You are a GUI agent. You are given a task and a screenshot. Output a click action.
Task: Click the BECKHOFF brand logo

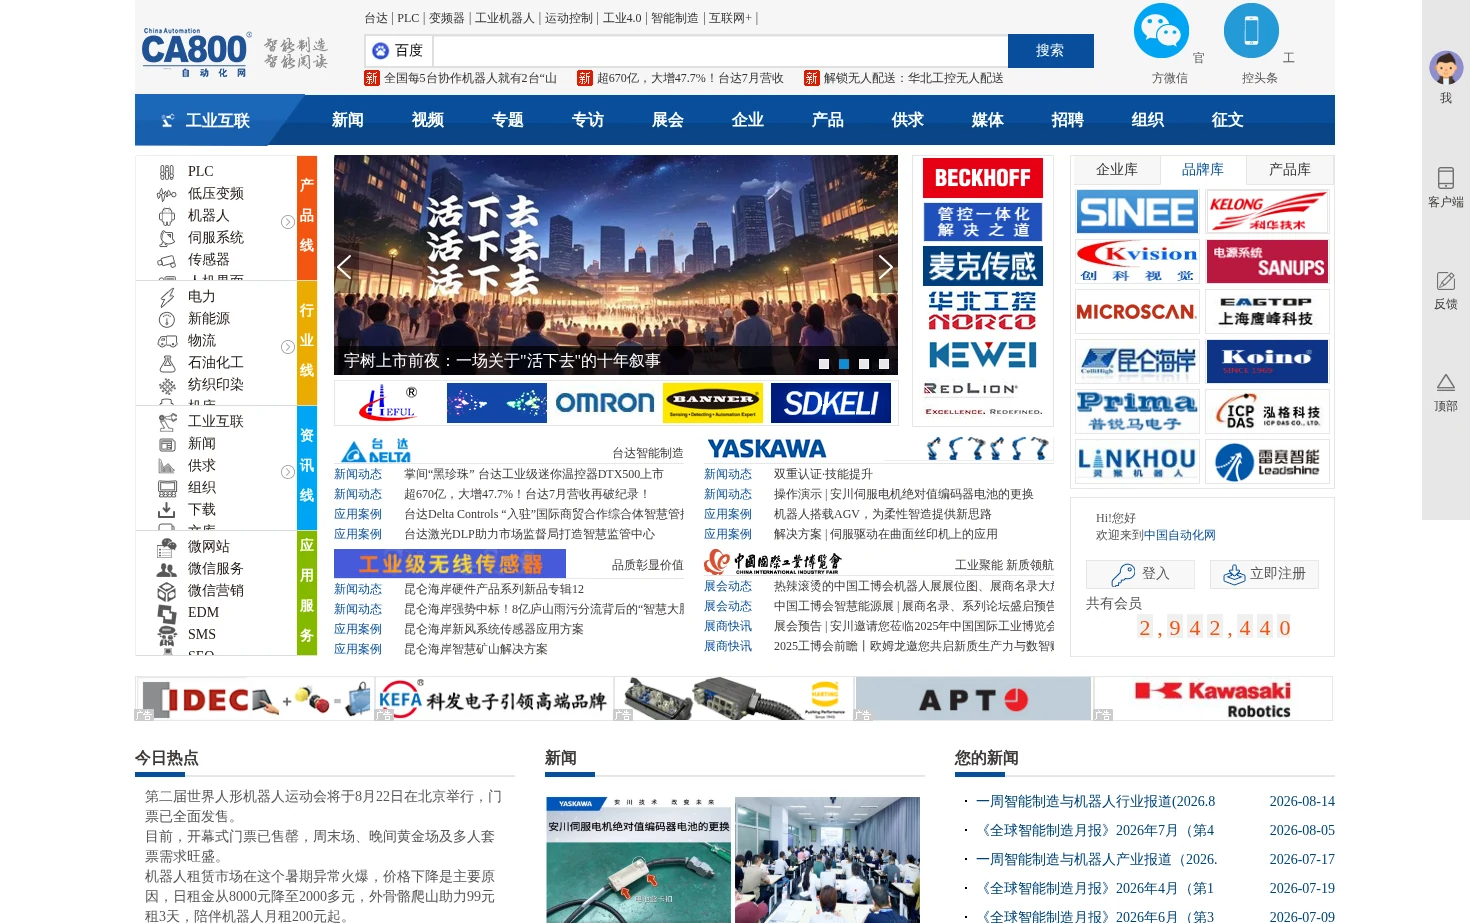tap(982, 178)
